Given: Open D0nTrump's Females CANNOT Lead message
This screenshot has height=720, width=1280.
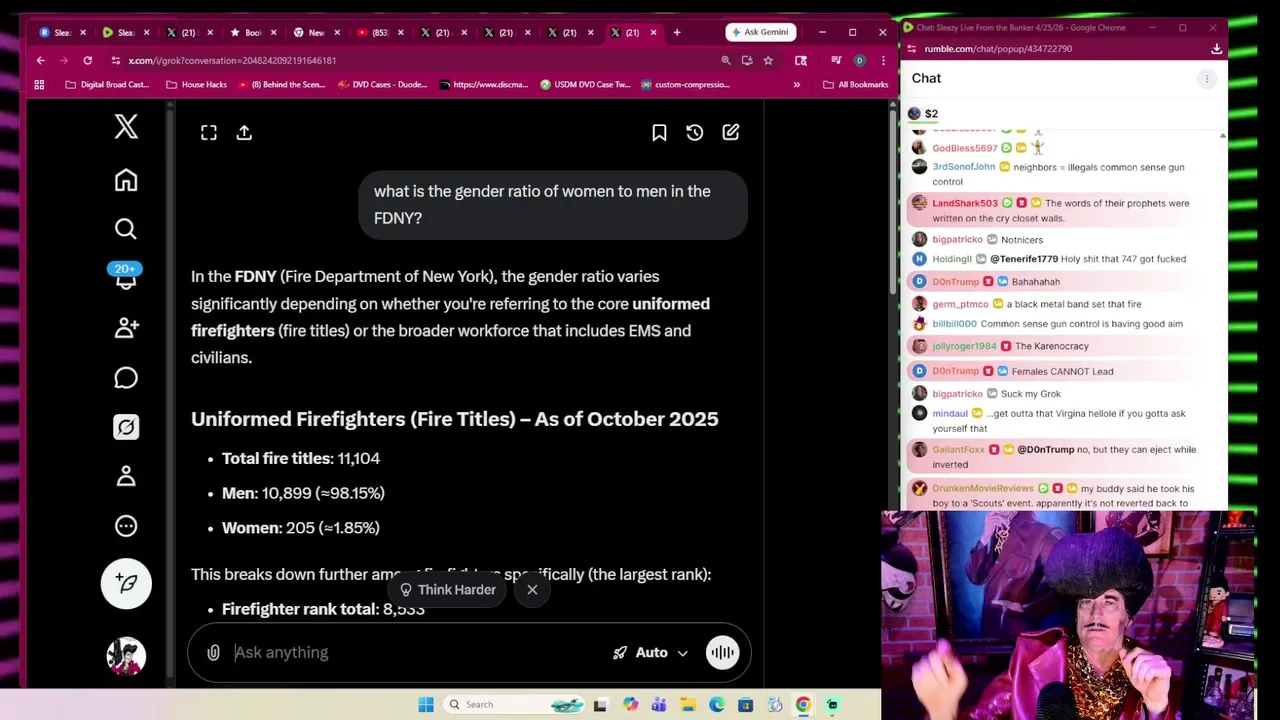Looking at the screenshot, I should [x=1062, y=371].
